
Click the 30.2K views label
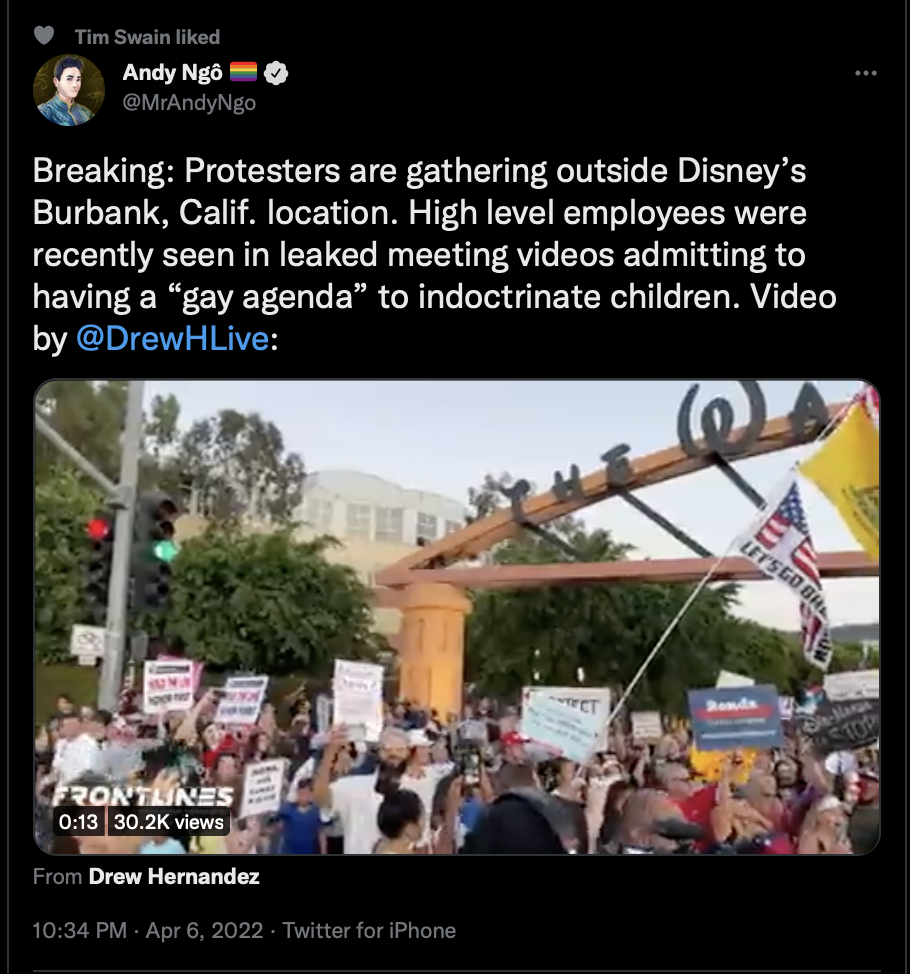(168, 822)
